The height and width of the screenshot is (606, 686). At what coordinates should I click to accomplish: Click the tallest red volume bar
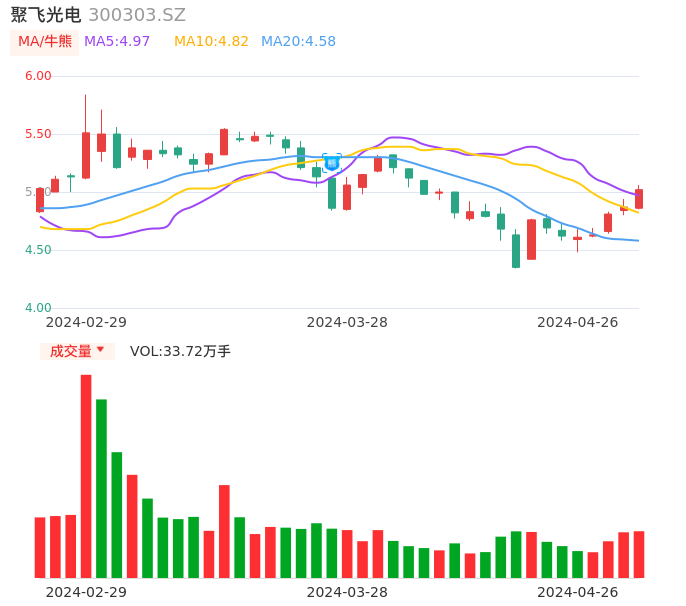86,476
